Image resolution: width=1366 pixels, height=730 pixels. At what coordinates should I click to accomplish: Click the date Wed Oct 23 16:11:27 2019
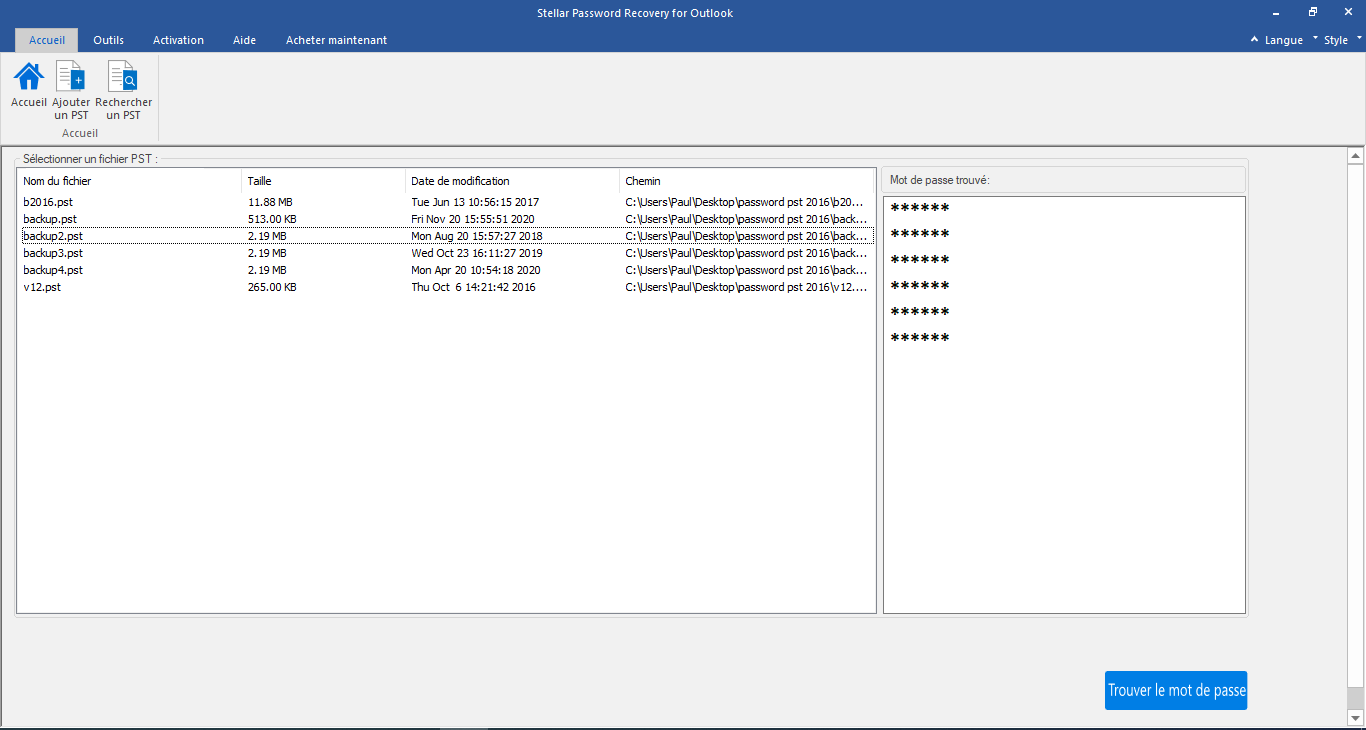coord(477,253)
